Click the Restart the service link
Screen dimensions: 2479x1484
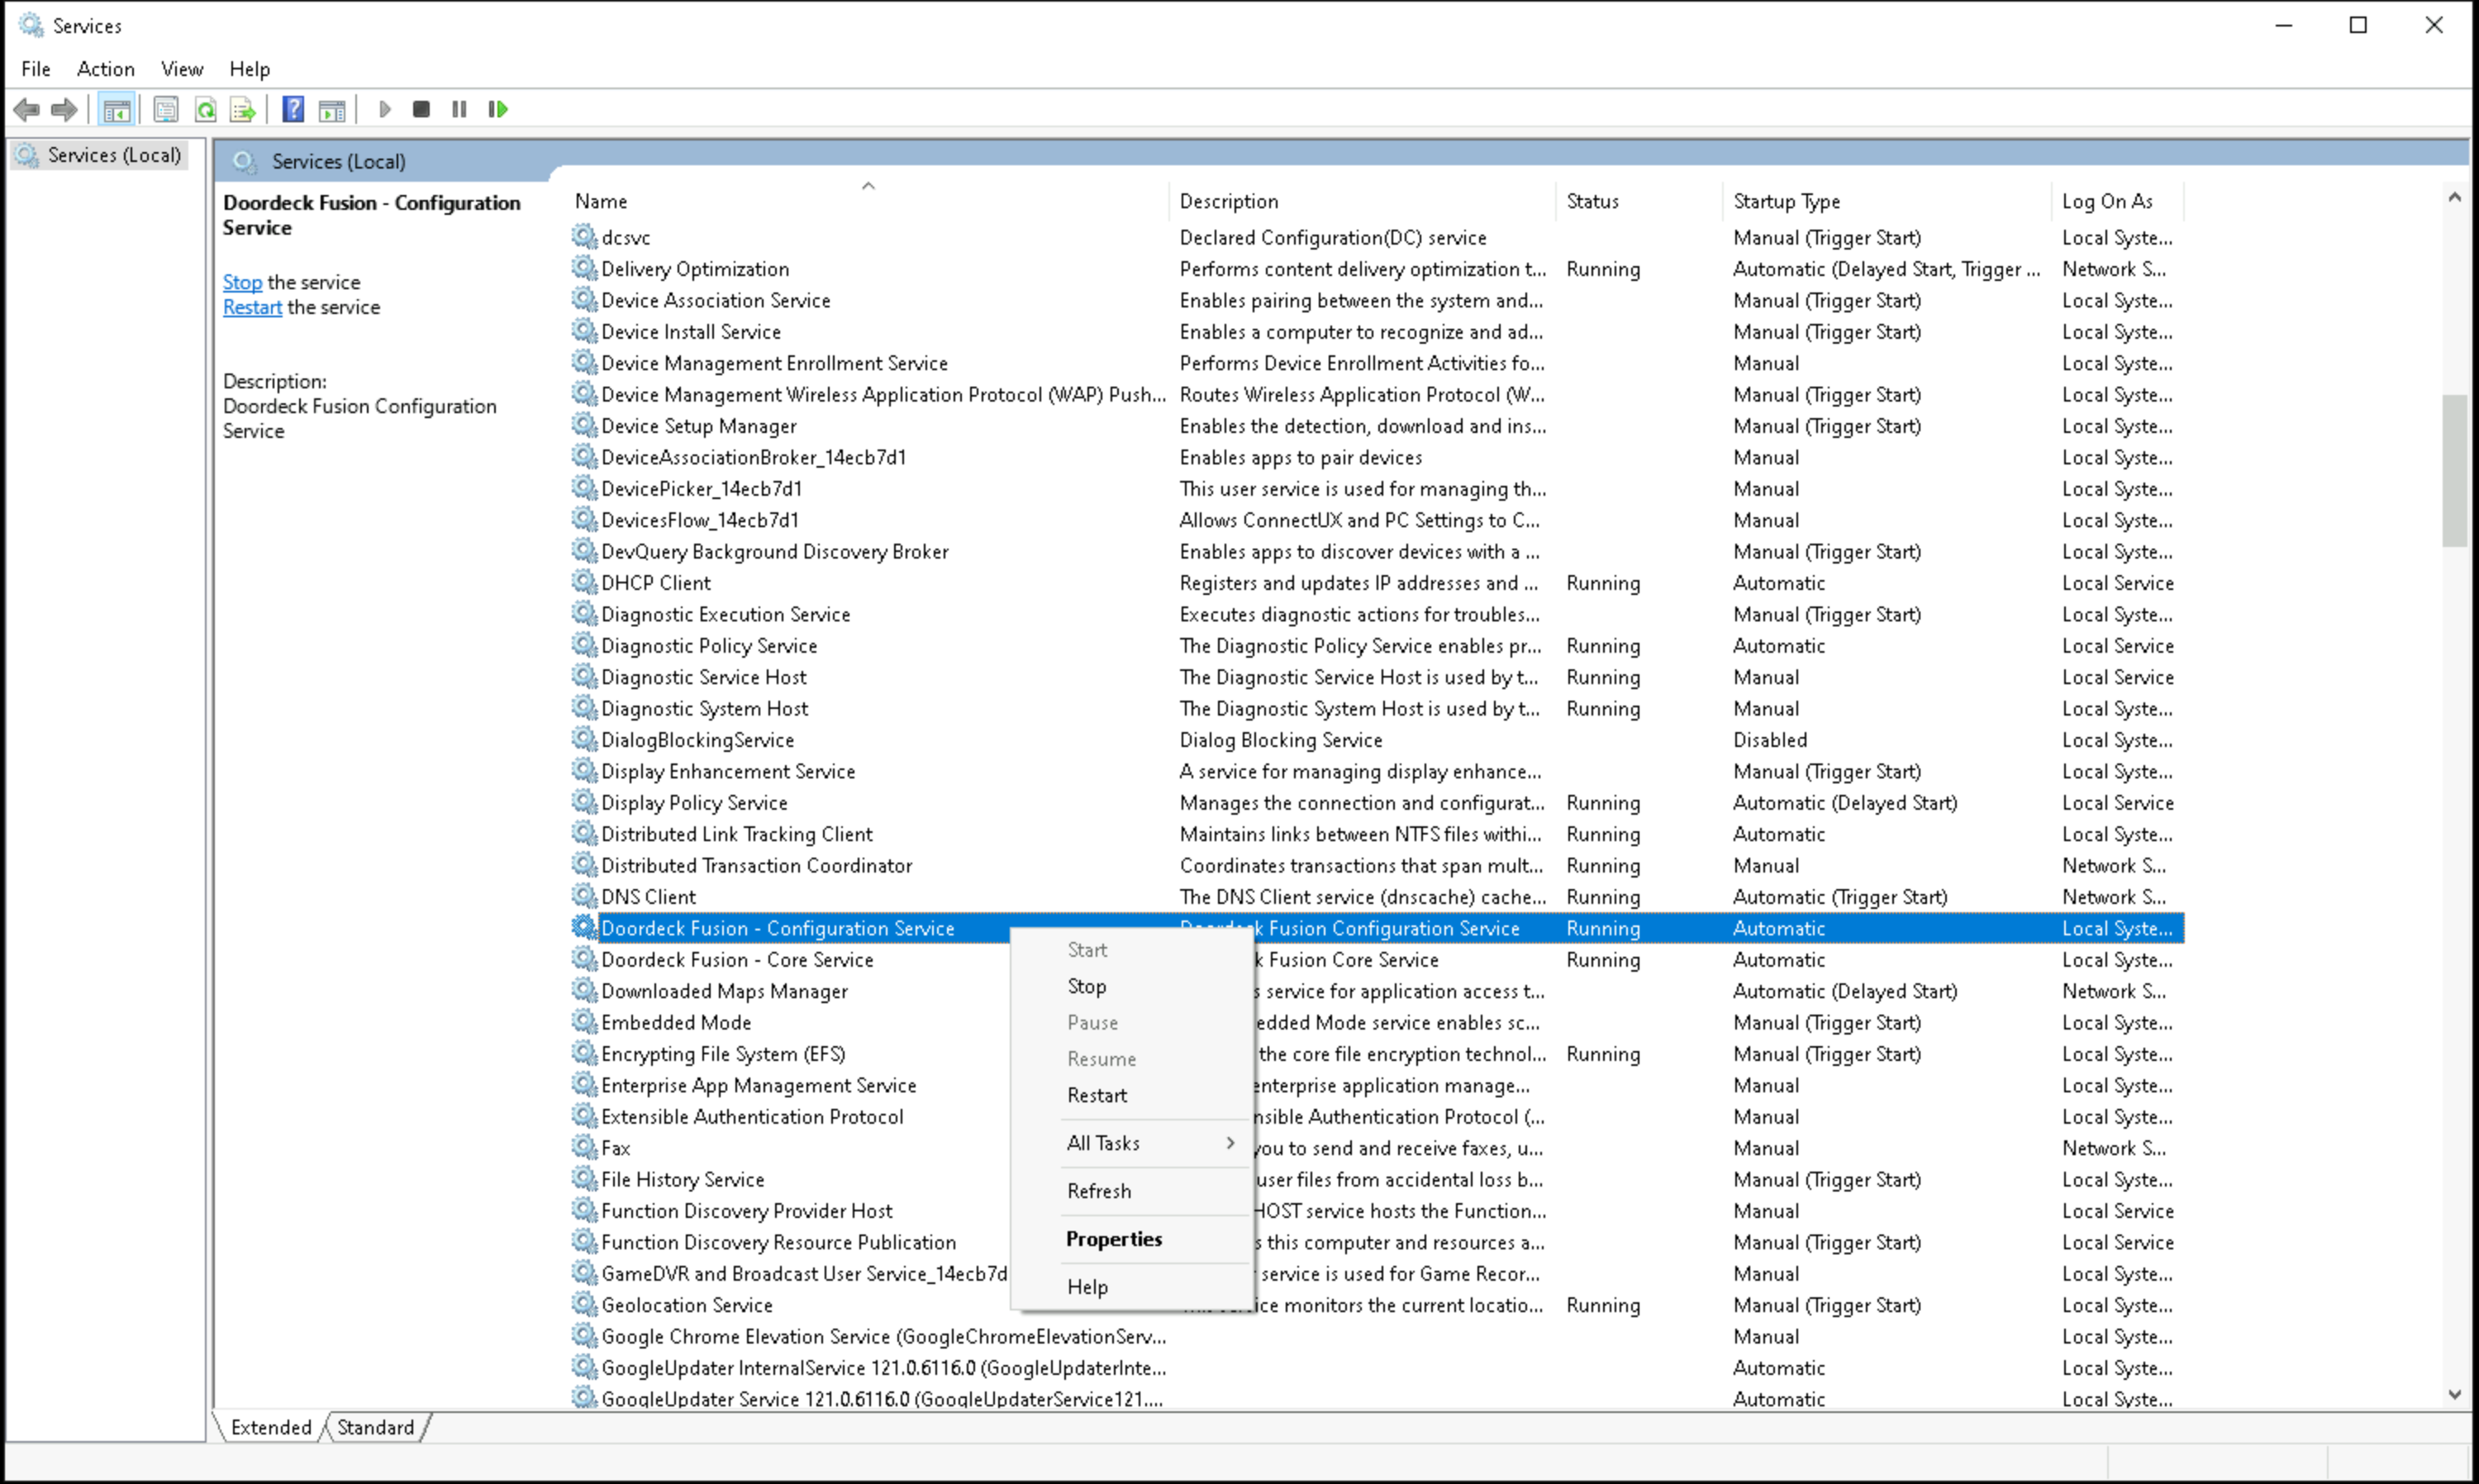coord(252,307)
